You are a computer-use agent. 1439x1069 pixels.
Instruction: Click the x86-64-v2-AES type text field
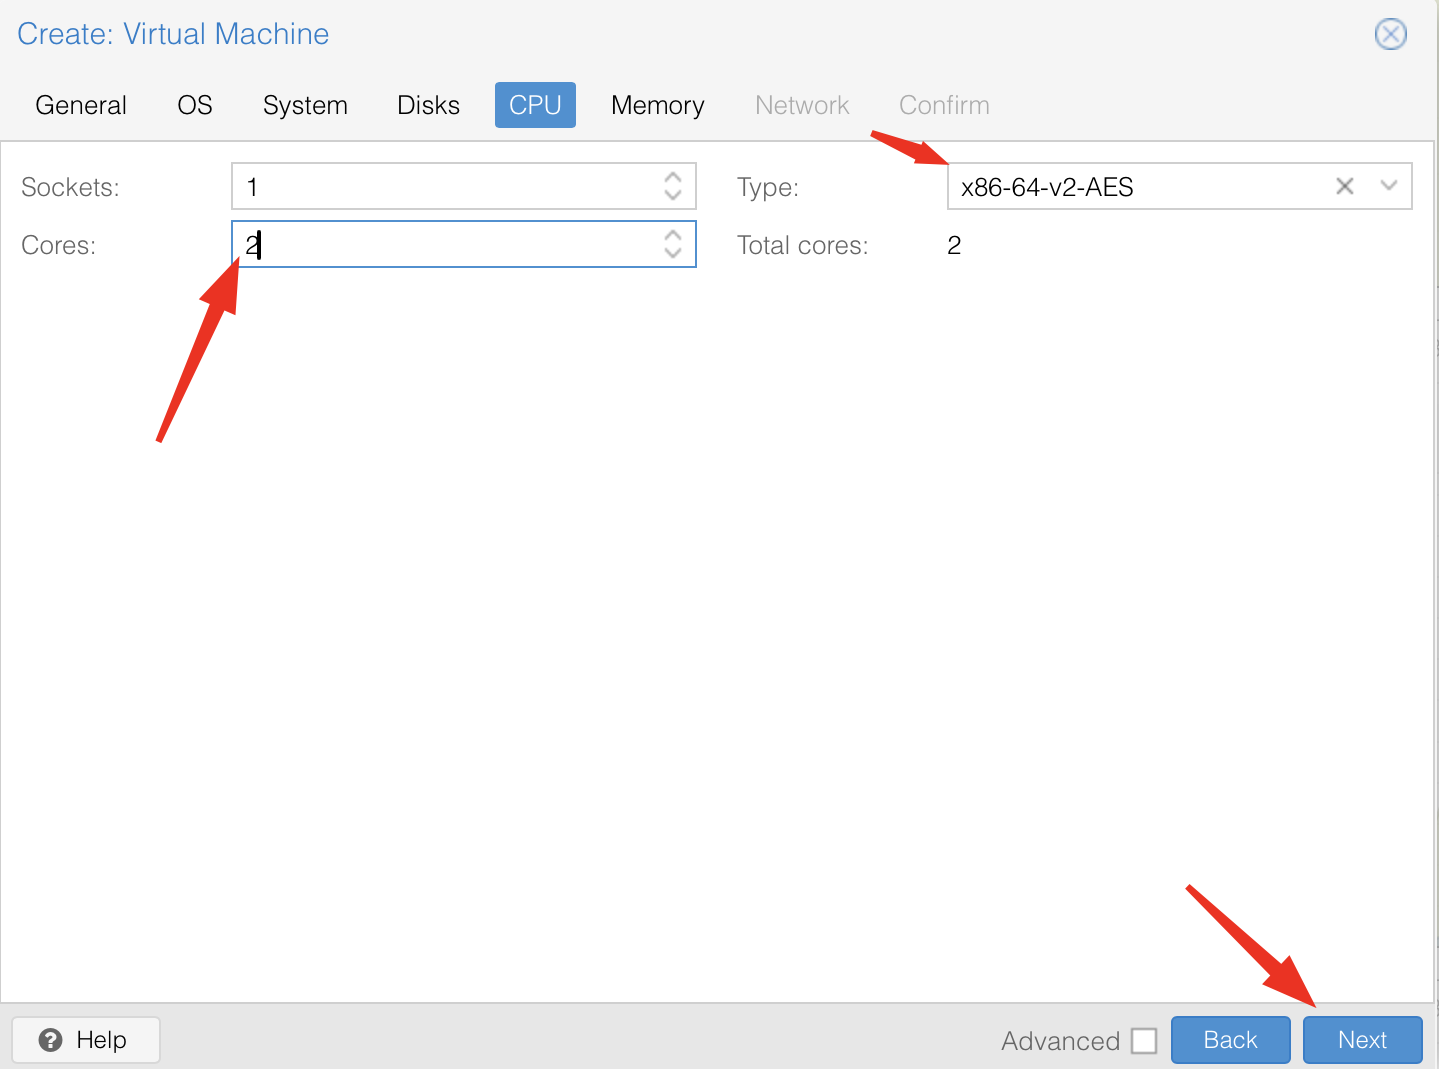pos(1130,187)
